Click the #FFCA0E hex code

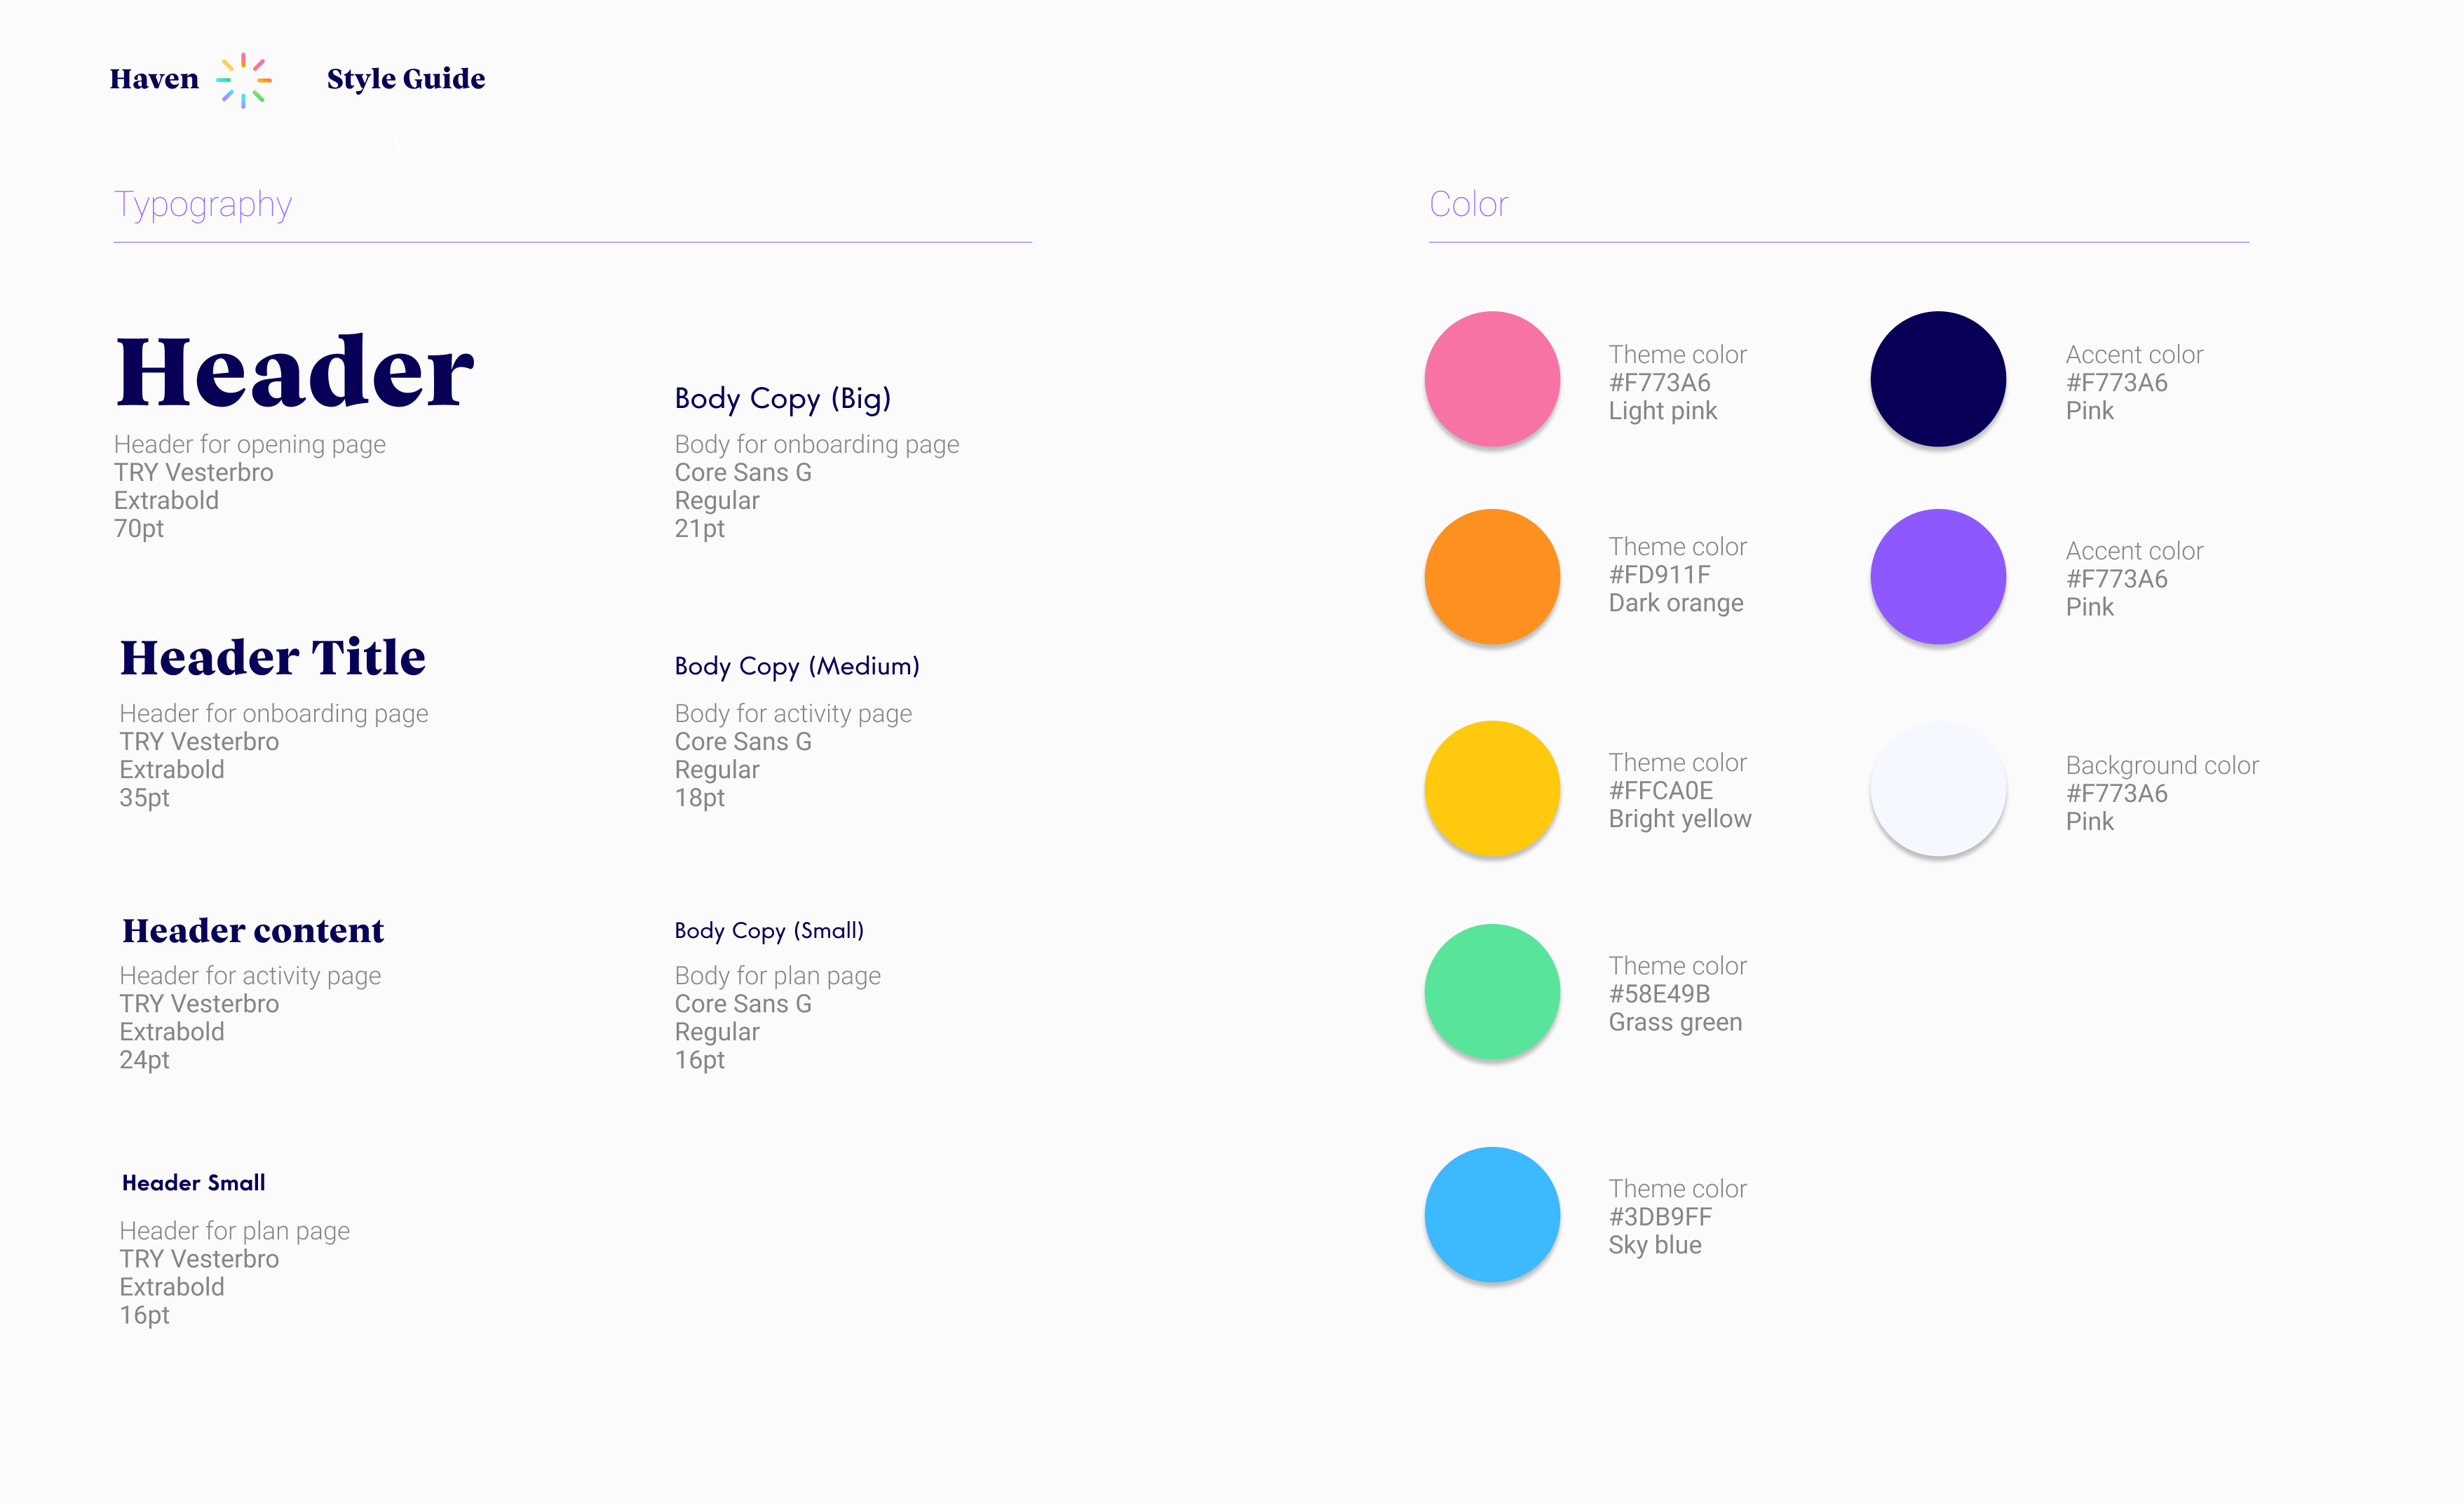click(x=1661, y=790)
